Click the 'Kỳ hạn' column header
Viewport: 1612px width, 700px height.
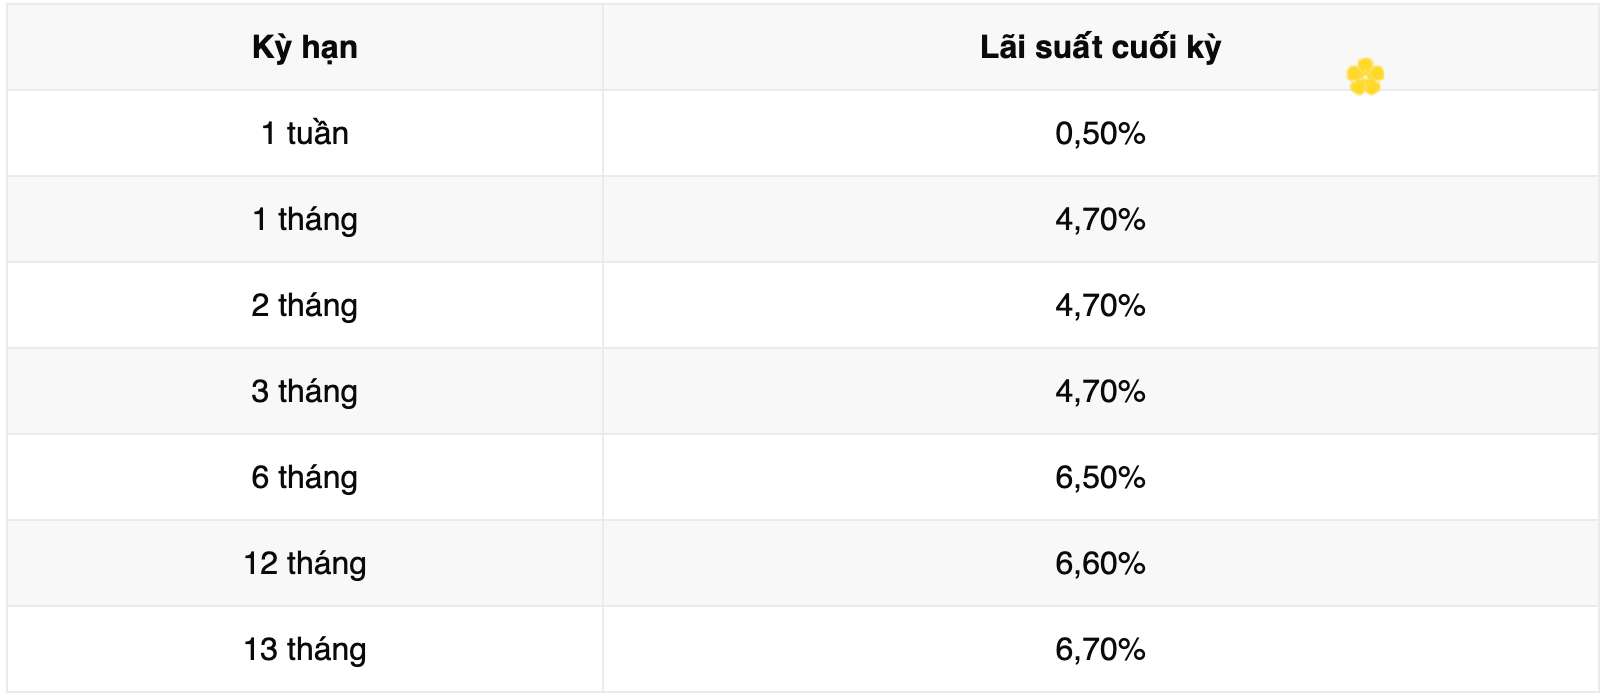[305, 48]
